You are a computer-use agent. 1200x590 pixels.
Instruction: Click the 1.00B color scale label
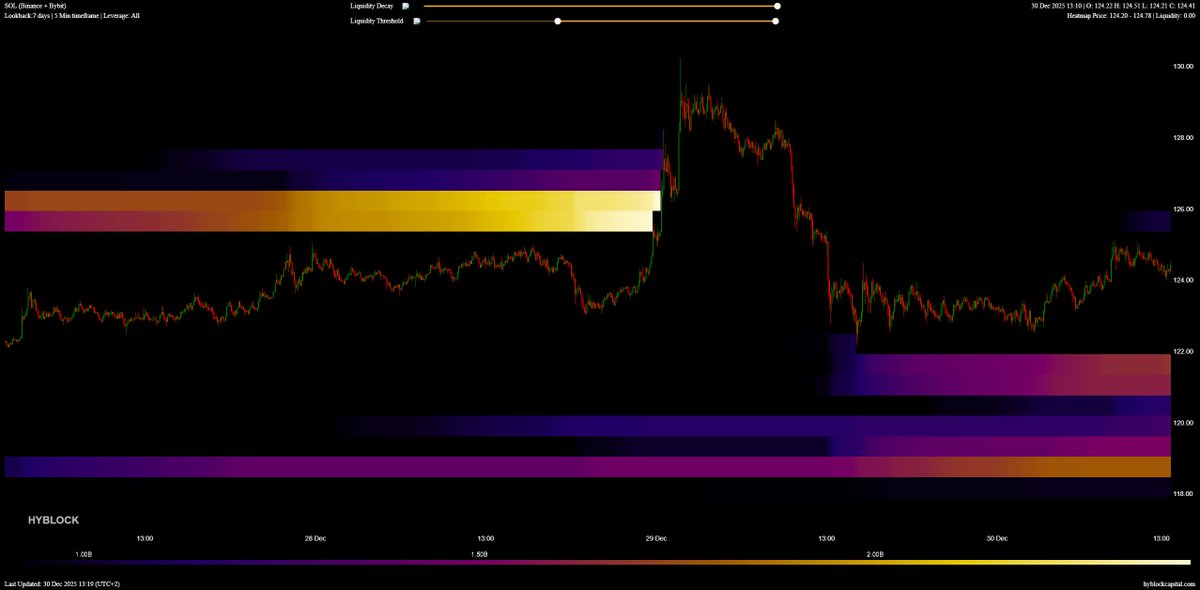(84, 553)
